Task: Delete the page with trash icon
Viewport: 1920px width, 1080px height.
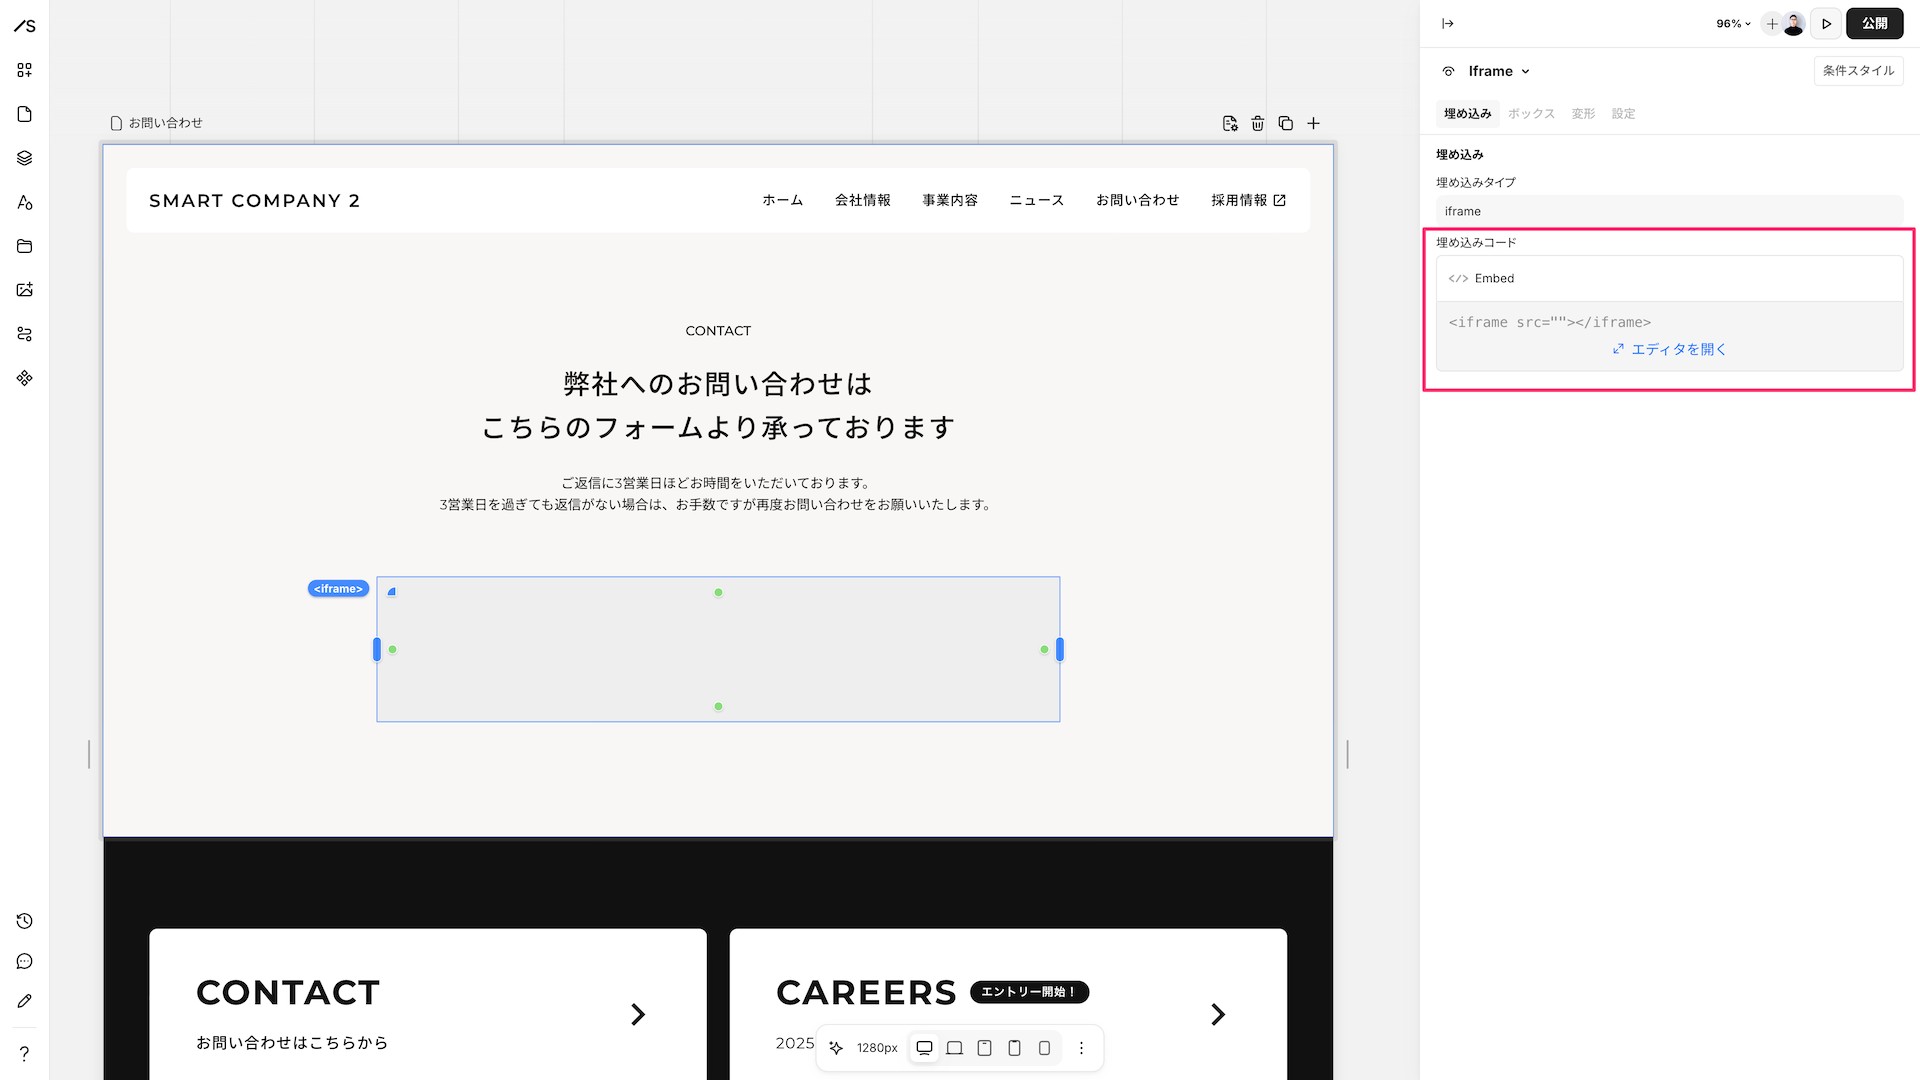Action: 1258,123
